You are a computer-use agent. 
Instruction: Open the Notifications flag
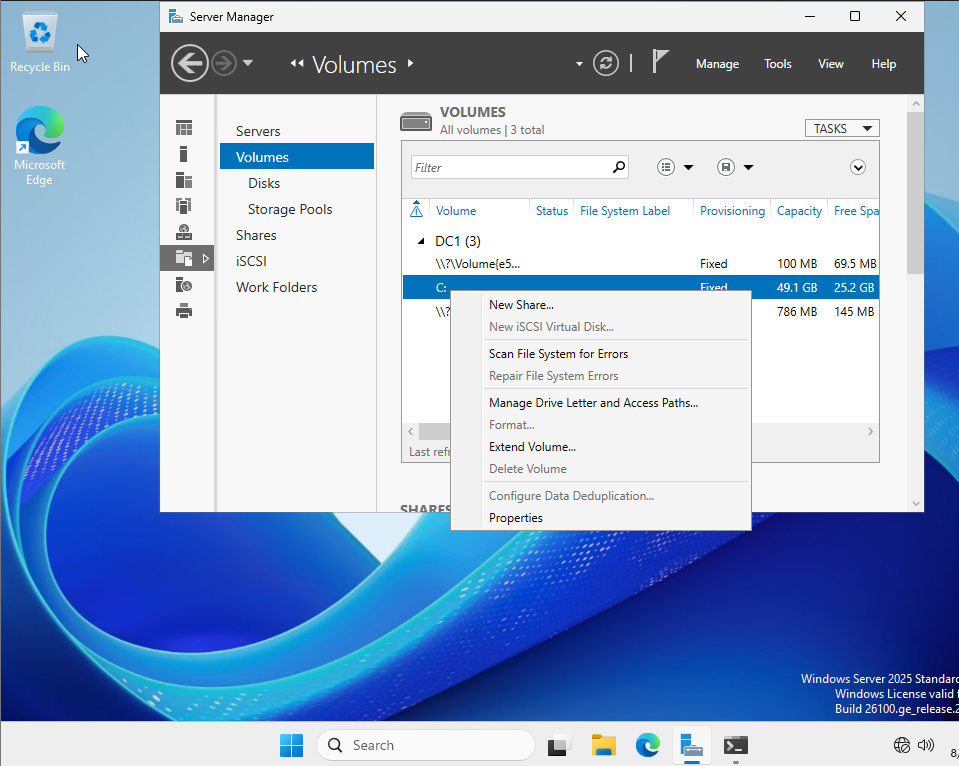tap(659, 61)
